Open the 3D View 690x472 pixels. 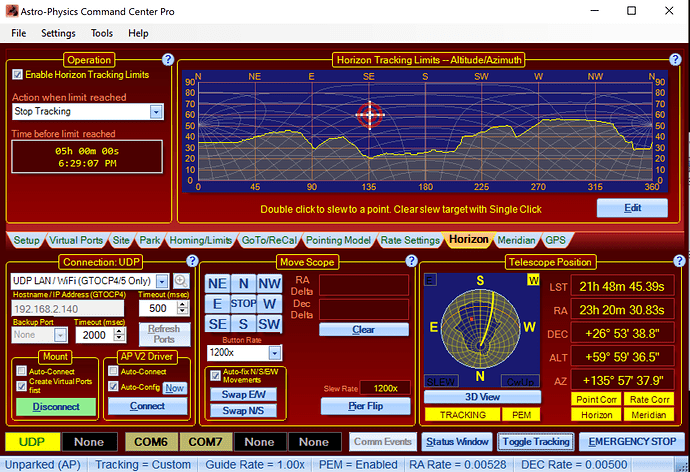482,397
